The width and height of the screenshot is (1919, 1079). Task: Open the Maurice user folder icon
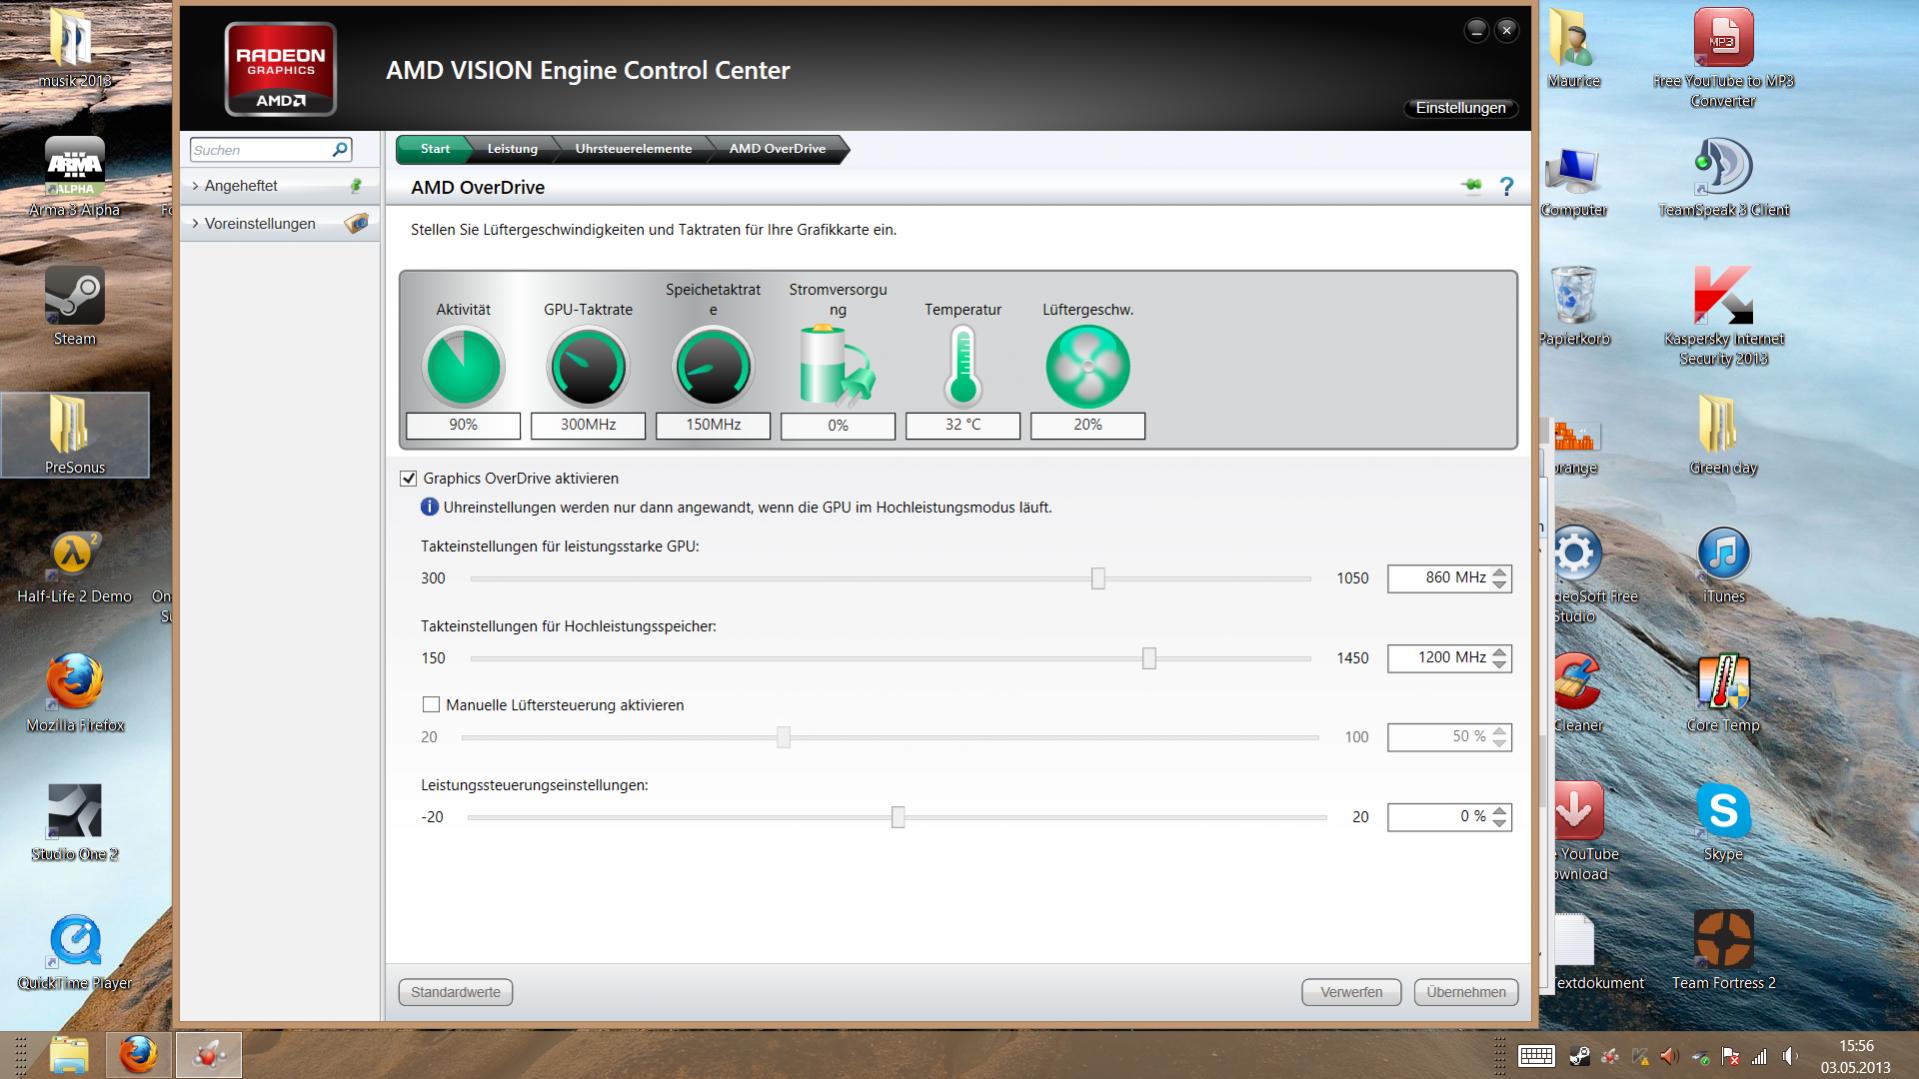1574,49
